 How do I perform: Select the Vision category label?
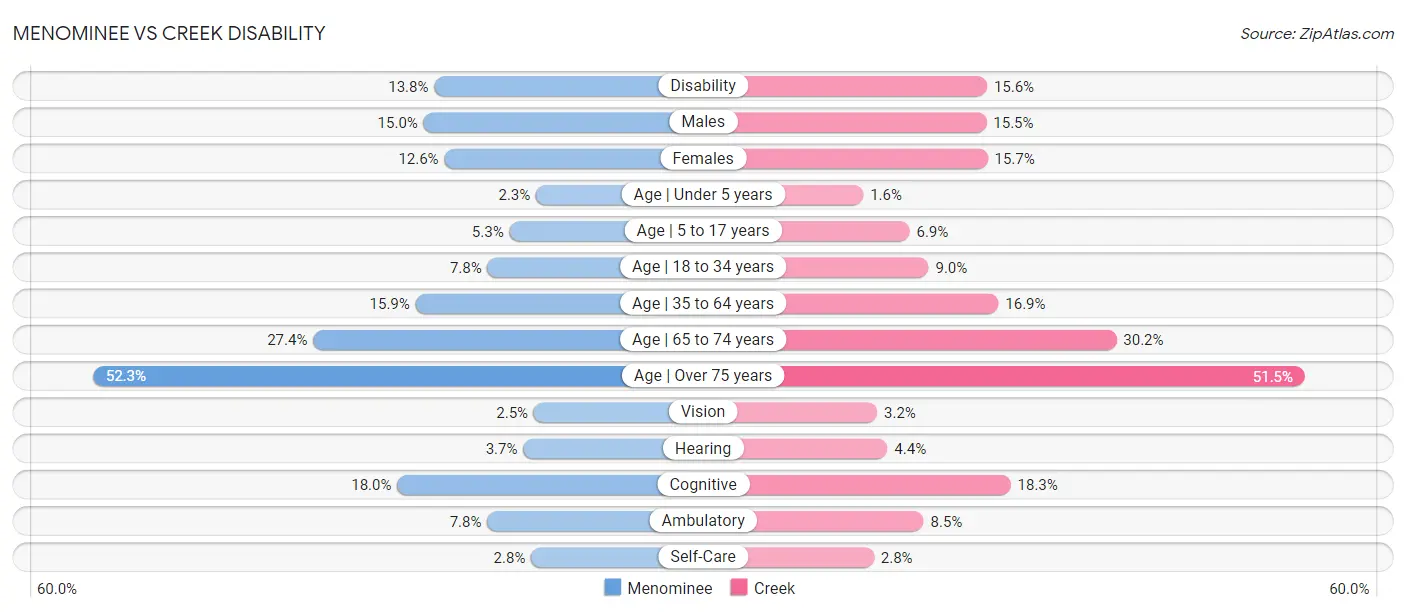[703, 412]
